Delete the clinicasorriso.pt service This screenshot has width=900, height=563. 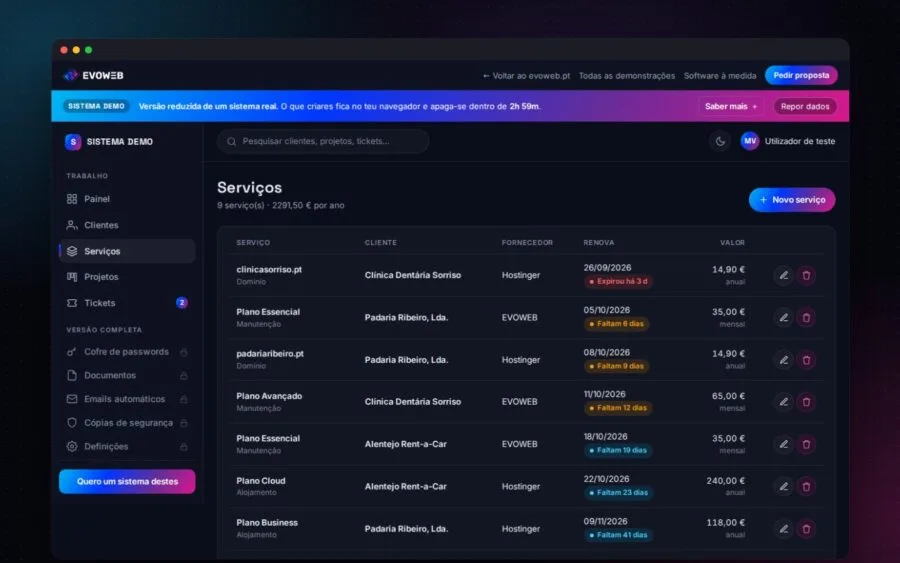click(x=806, y=275)
